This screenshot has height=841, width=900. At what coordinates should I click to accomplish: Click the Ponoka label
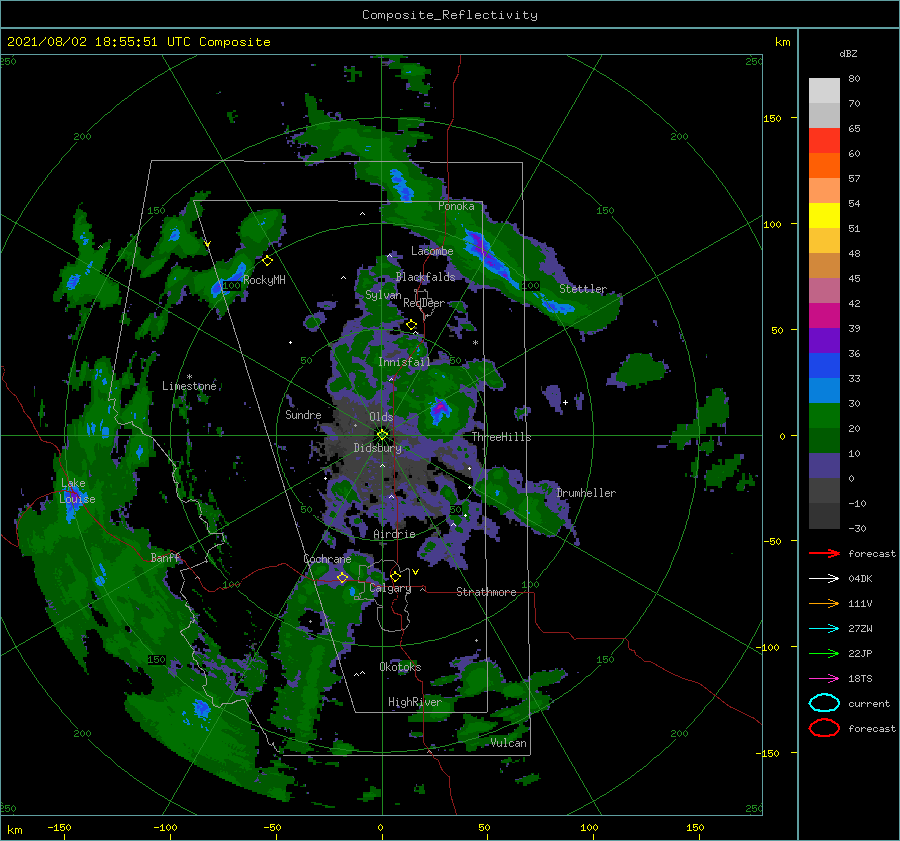(x=456, y=206)
